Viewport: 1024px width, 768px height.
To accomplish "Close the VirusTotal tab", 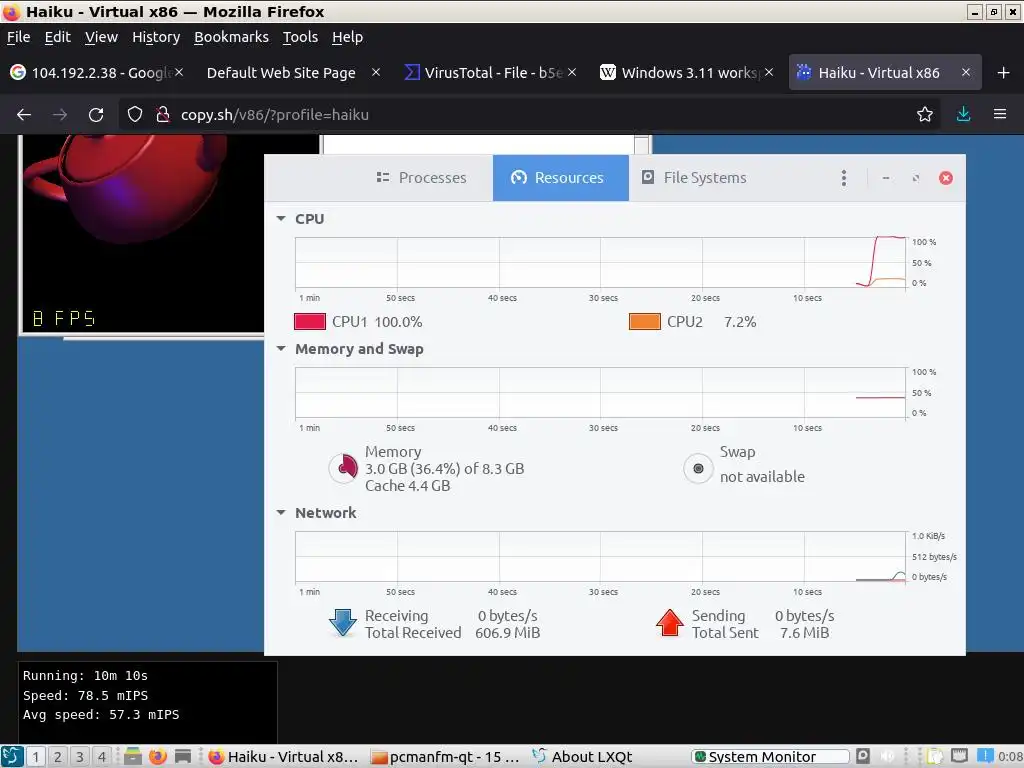I will click(572, 72).
